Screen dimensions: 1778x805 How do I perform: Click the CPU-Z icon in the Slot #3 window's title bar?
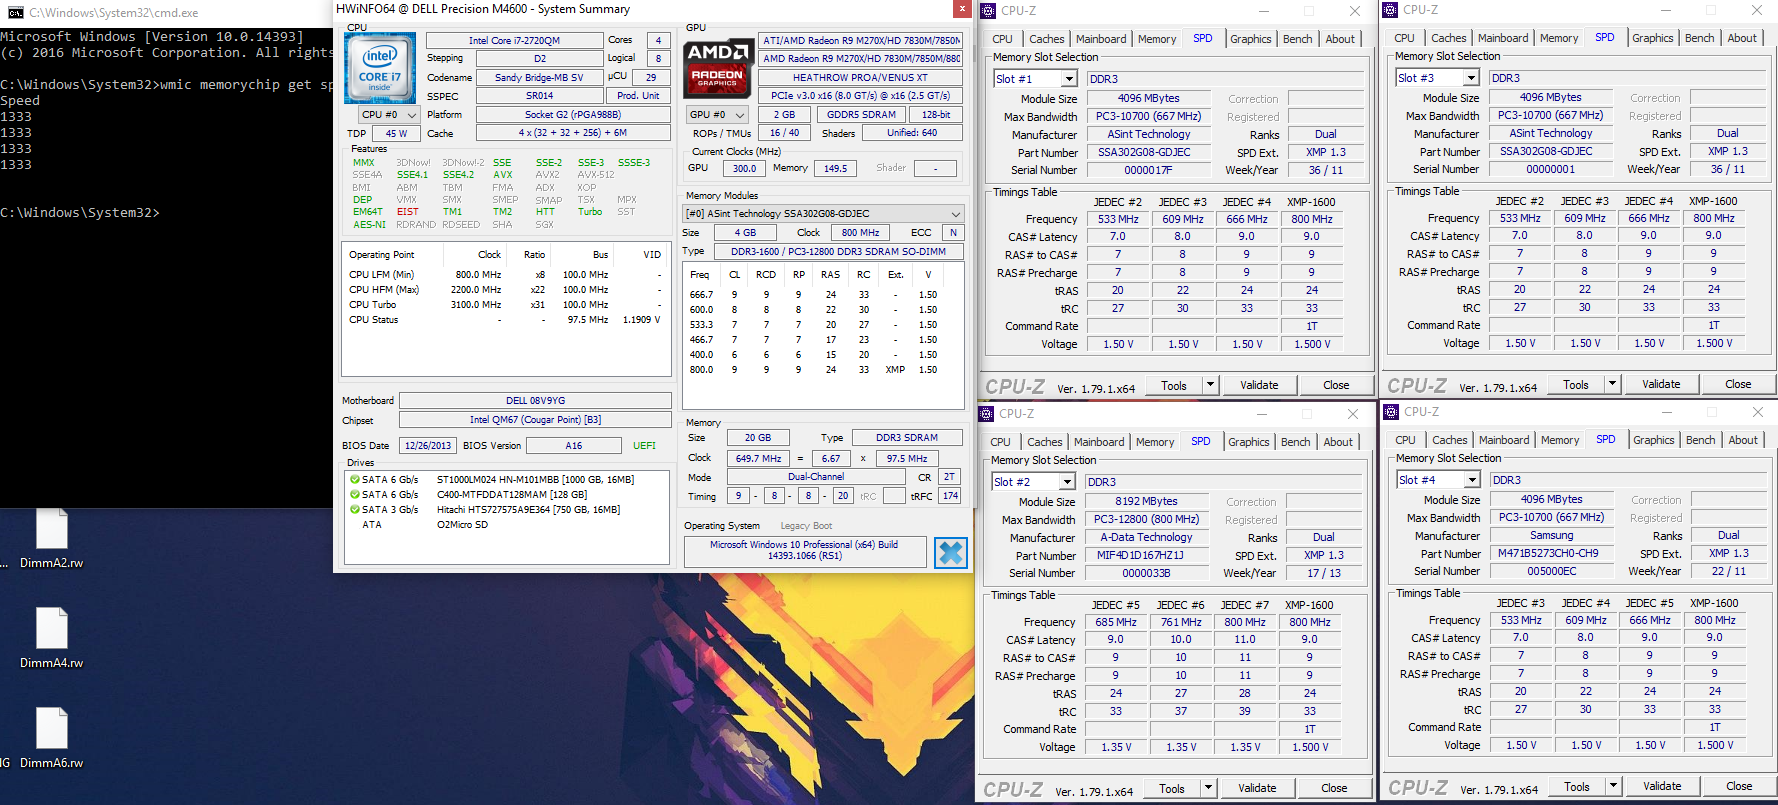click(x=1391, y=10)
